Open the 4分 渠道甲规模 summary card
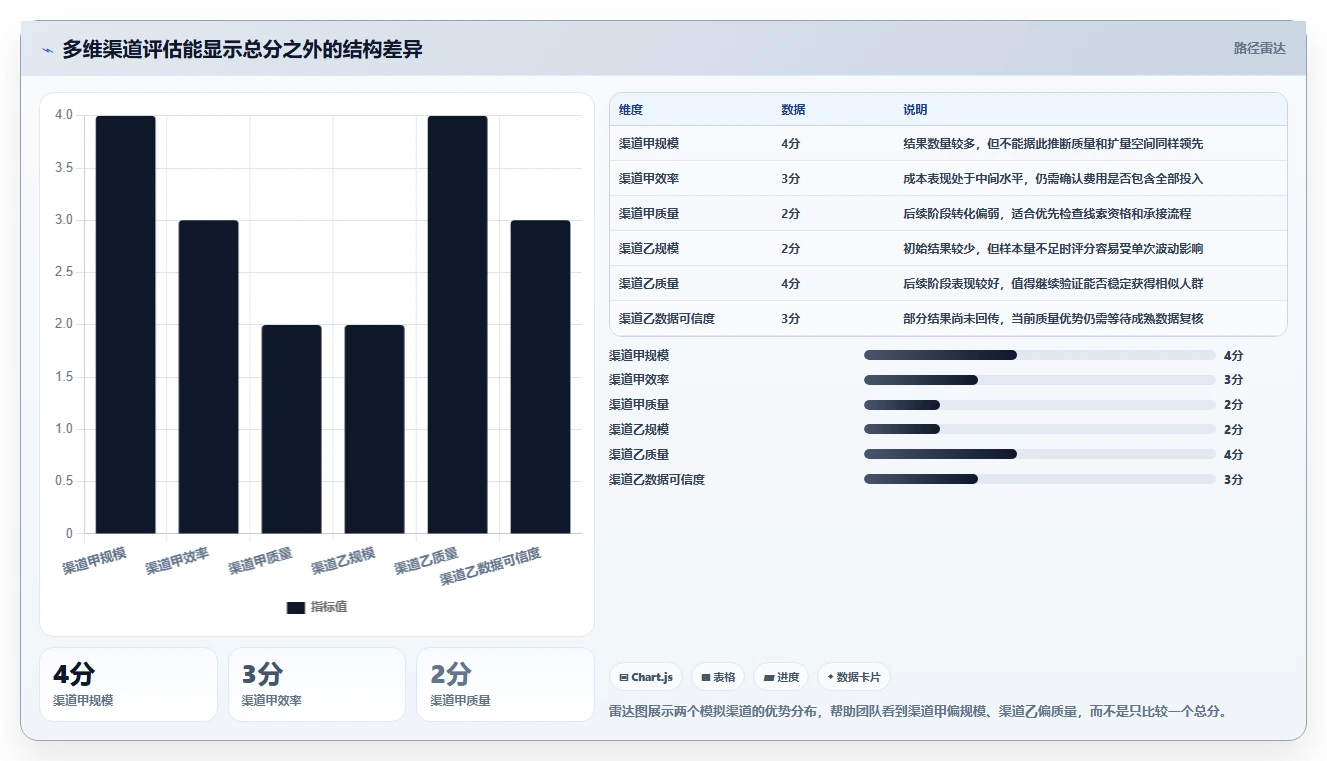The width and height of the screenshot is (1327, 761). pyautogui.click(x=128, y=684)
